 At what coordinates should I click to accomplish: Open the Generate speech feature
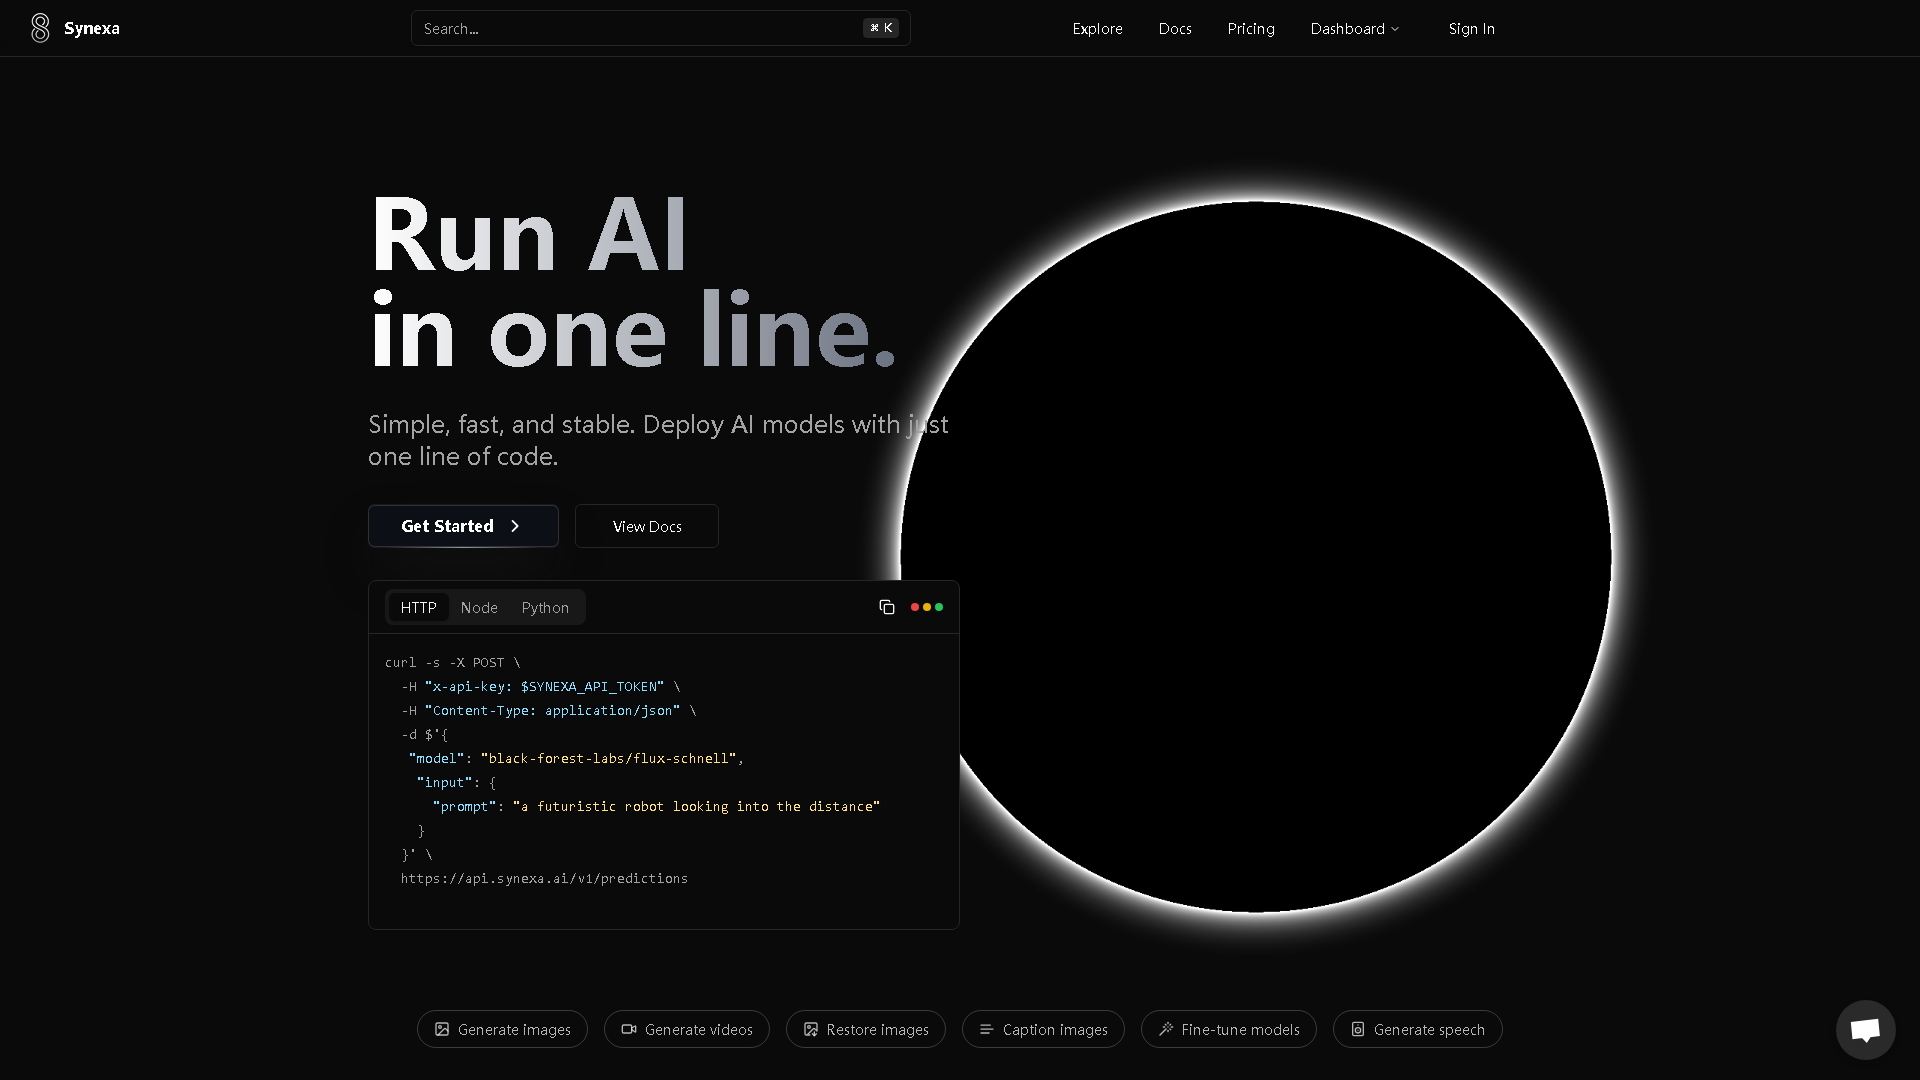pos(1417,1029)
